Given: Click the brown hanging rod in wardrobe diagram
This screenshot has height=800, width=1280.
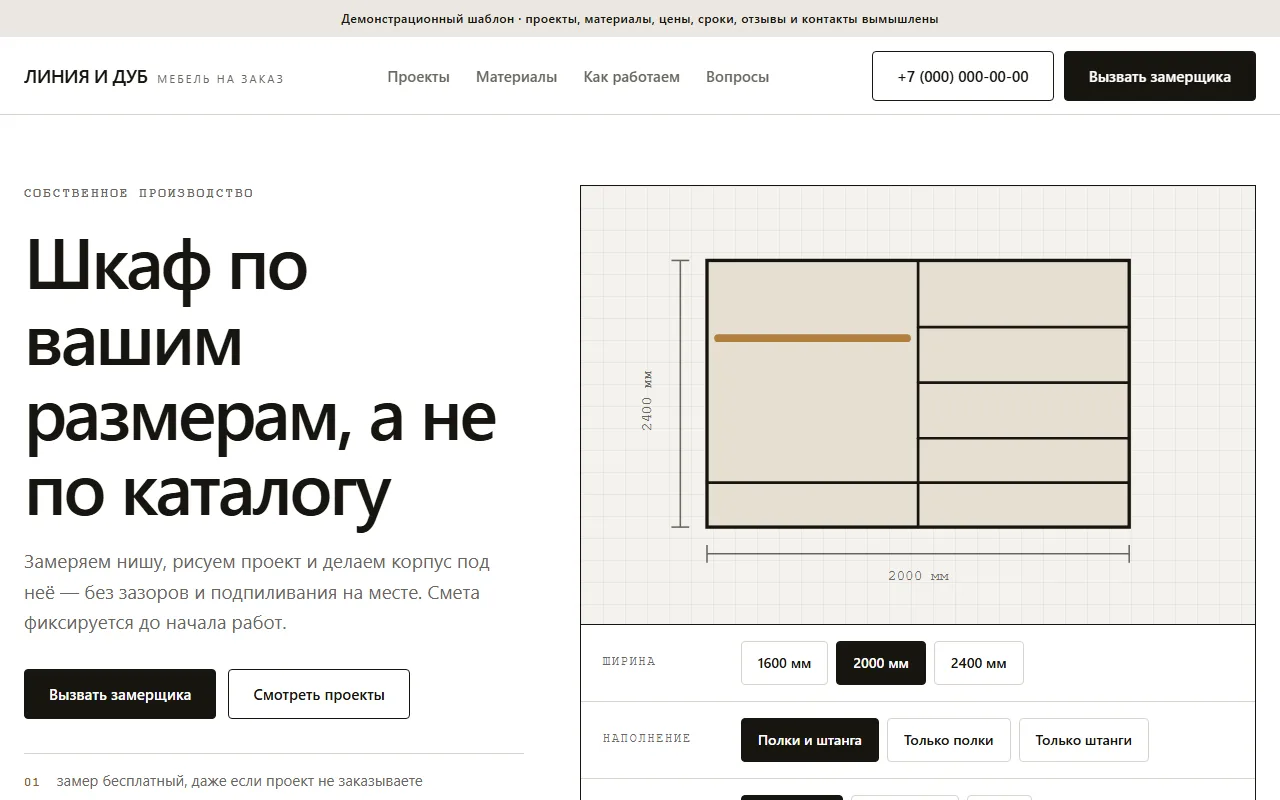Looking at the screenshot, I should (x=812, y=338).
